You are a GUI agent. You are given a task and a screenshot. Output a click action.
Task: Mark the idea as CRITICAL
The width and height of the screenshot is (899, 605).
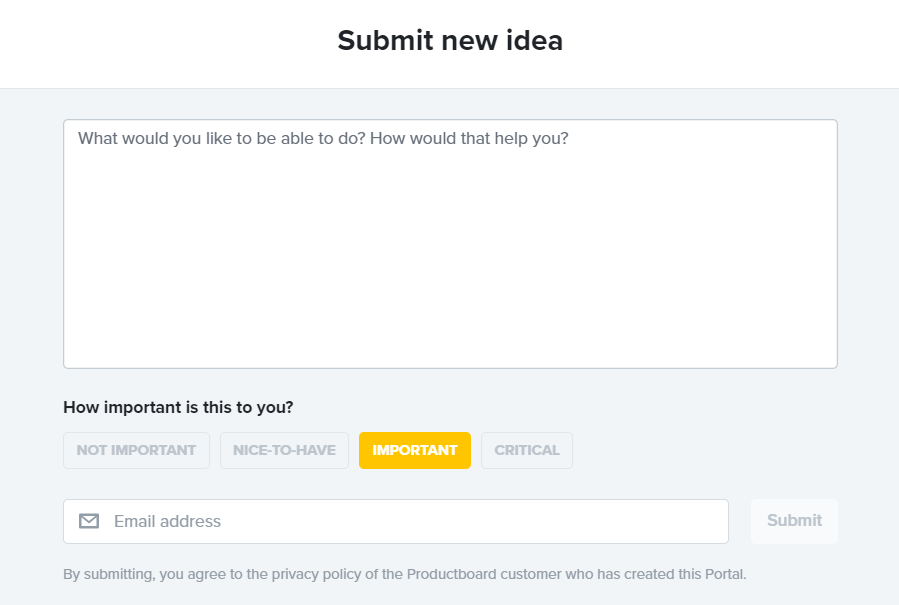point(526,450)
